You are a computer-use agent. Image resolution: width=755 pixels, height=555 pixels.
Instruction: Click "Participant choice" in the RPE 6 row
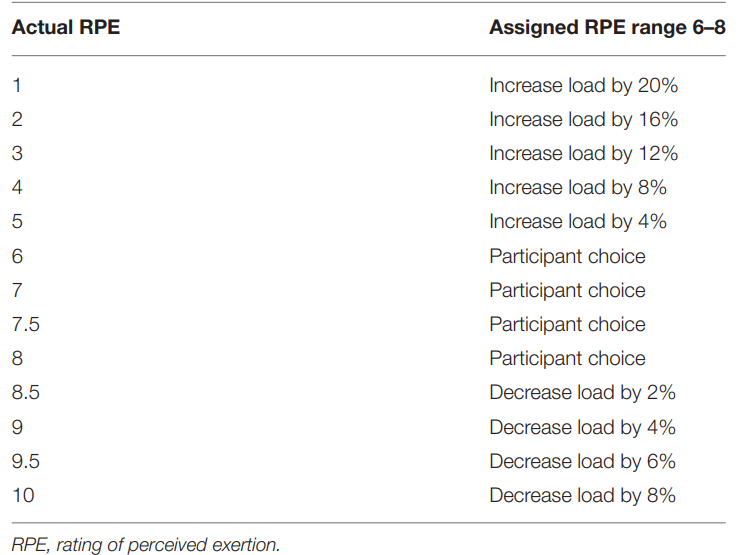point(567,256)
